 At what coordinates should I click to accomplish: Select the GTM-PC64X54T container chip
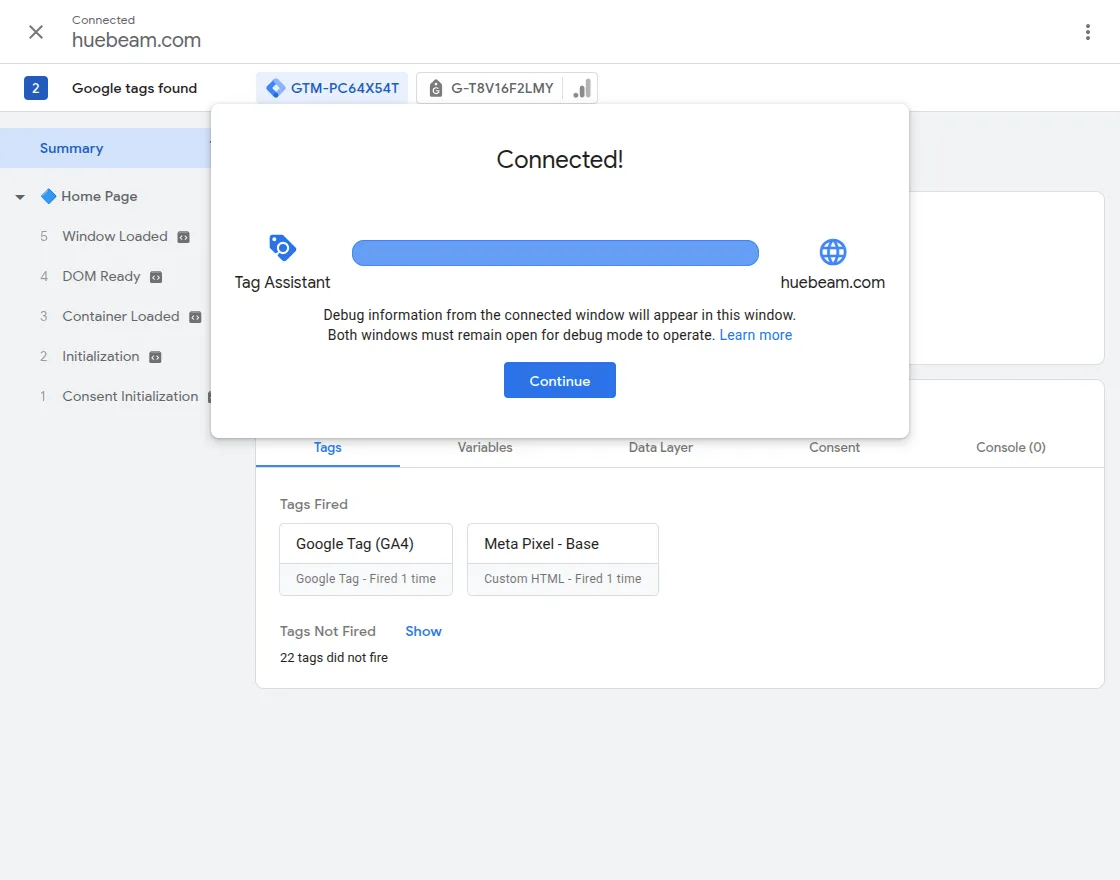332,89
